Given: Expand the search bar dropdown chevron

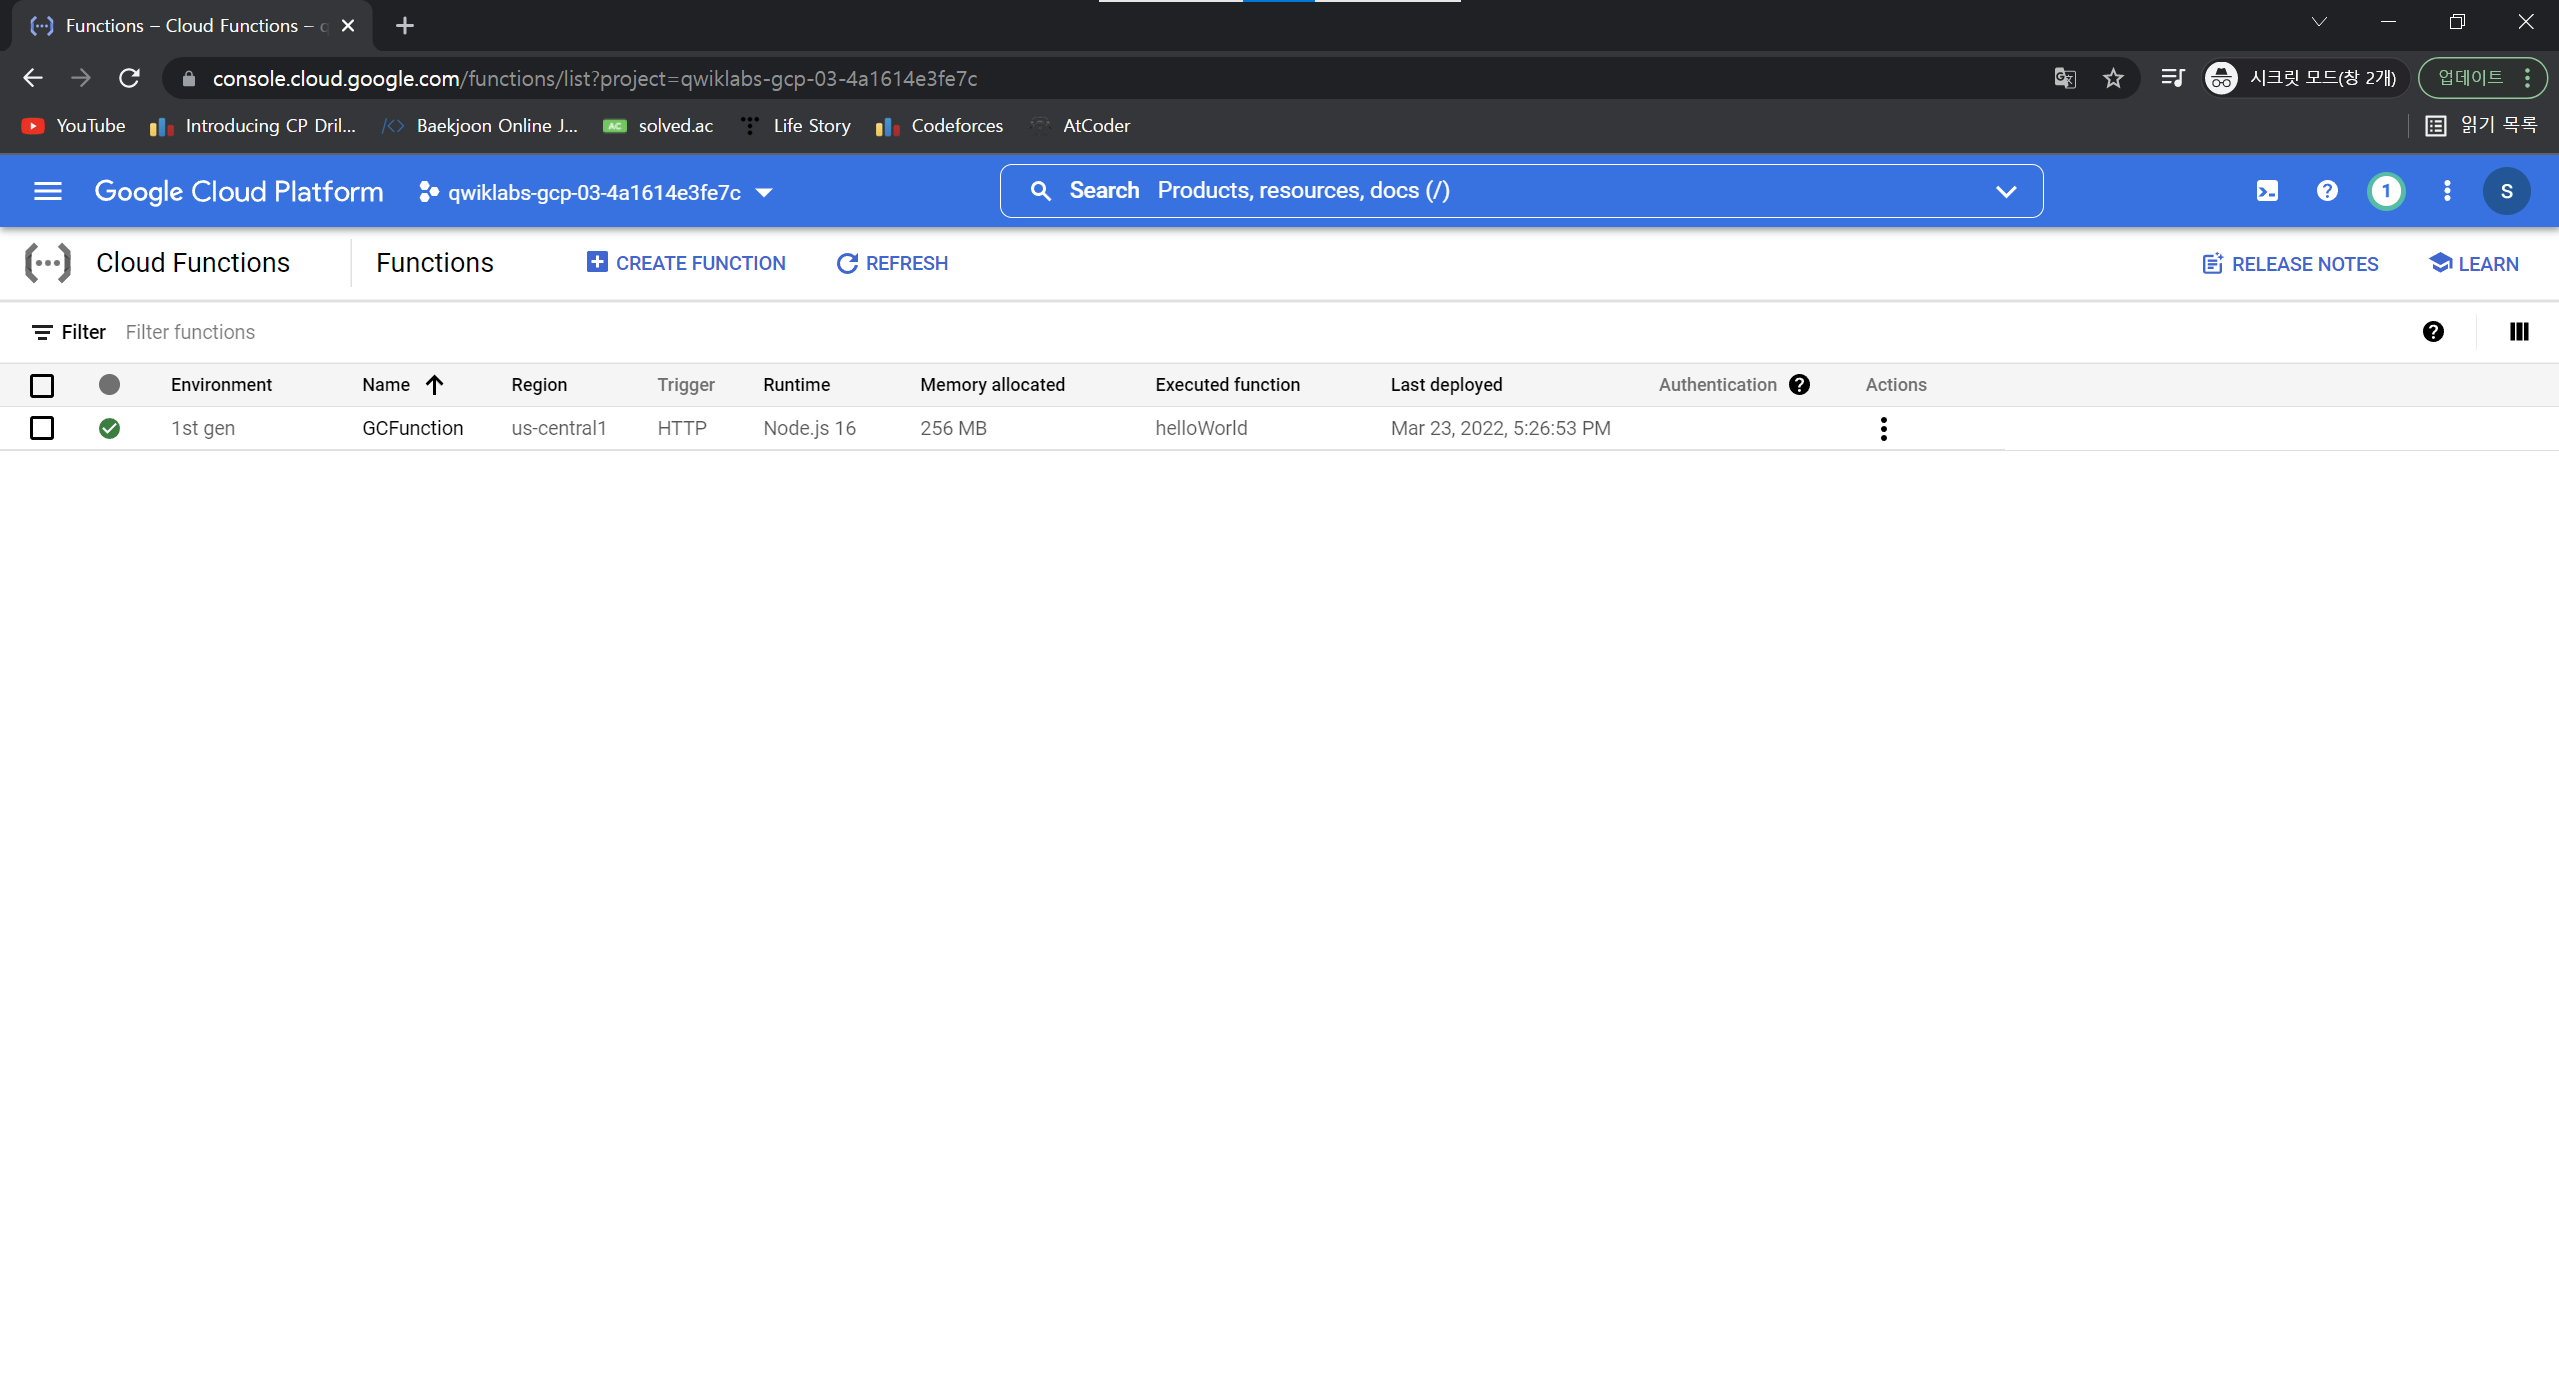Looking at the screenshot, I should tap(2005, 191).
